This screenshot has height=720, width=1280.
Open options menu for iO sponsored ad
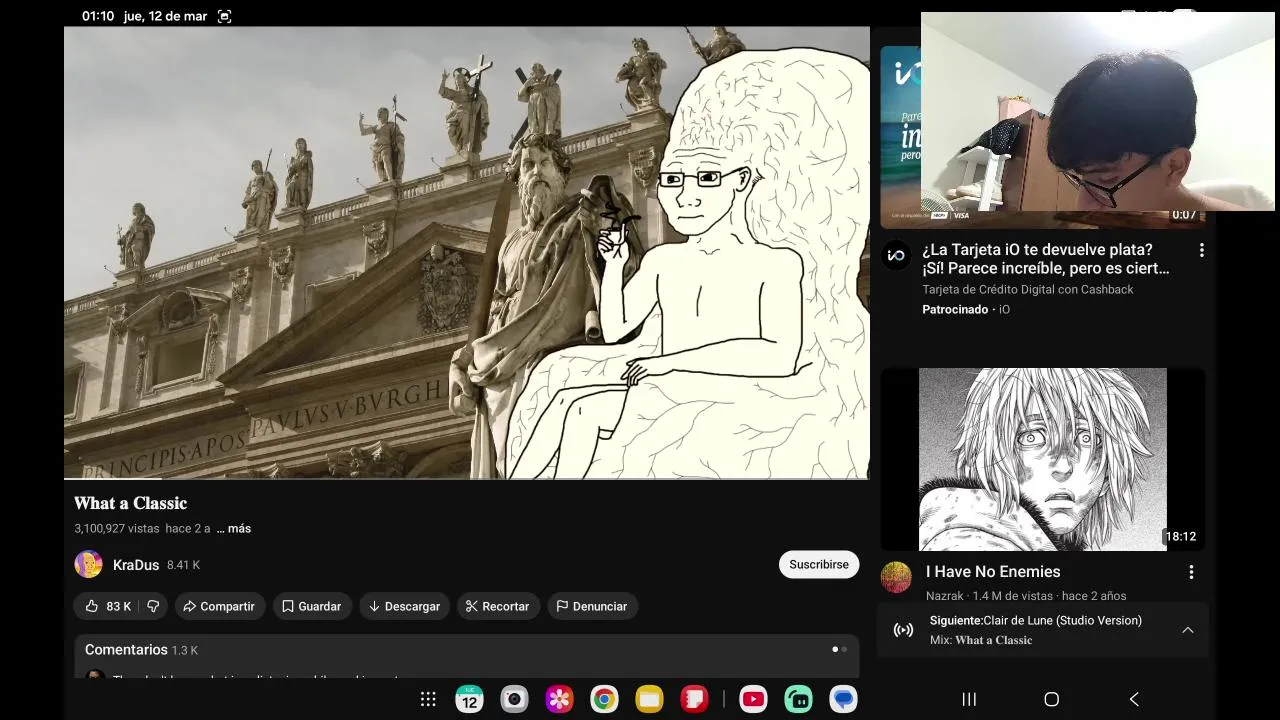[1202, 250]
